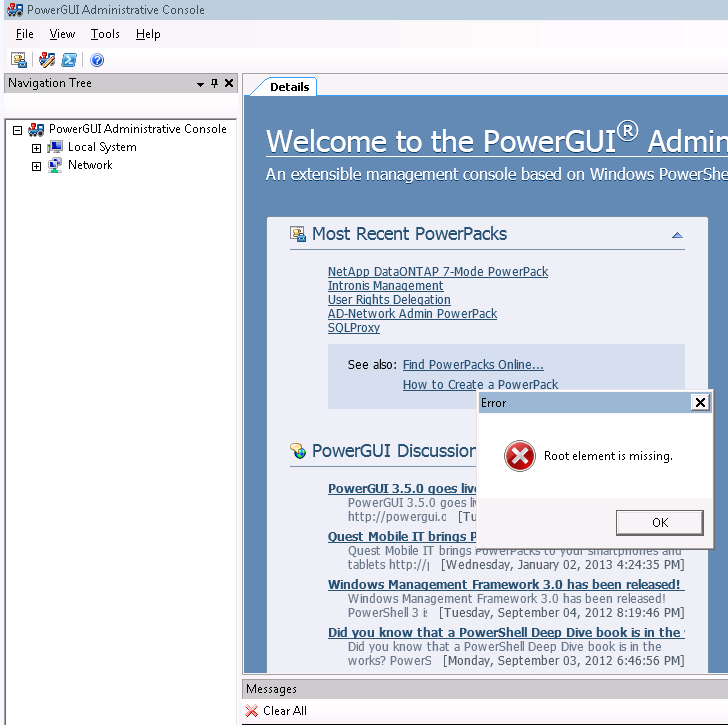
Task: Click the Tuesday, September 04, 2012 timestamp
Action: 562,613
